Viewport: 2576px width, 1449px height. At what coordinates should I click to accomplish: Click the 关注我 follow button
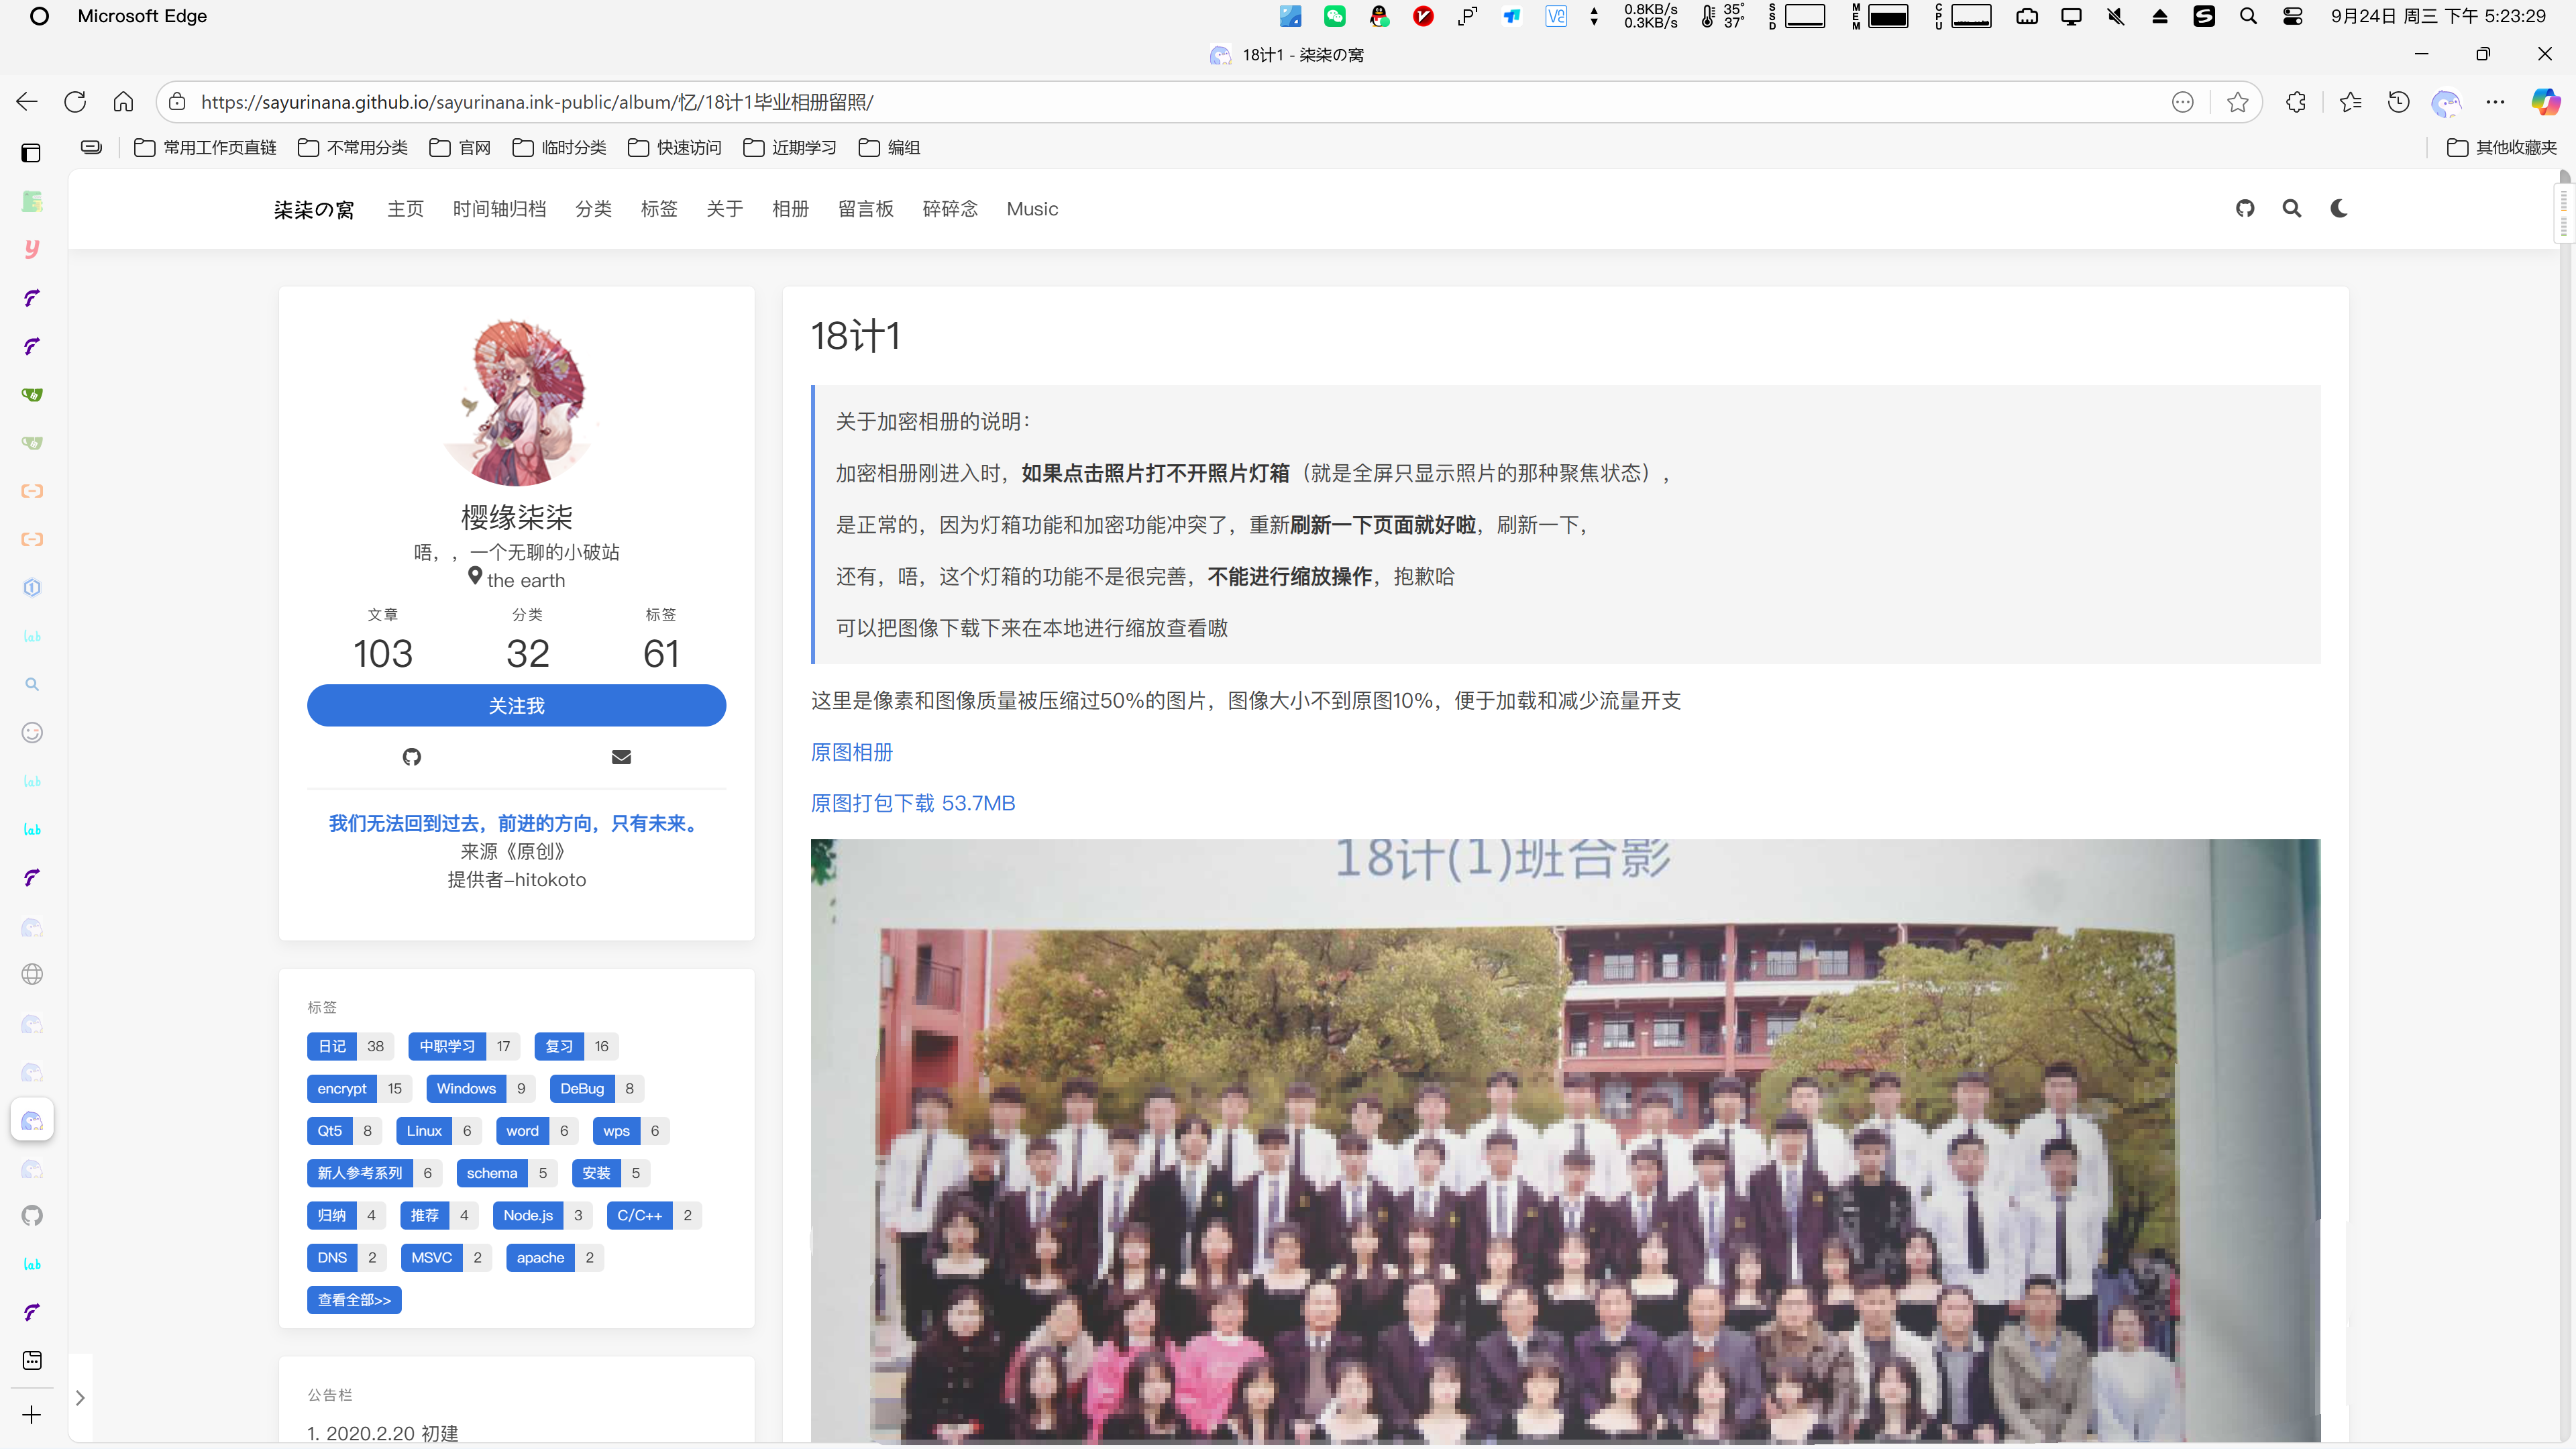coord(516,706)
